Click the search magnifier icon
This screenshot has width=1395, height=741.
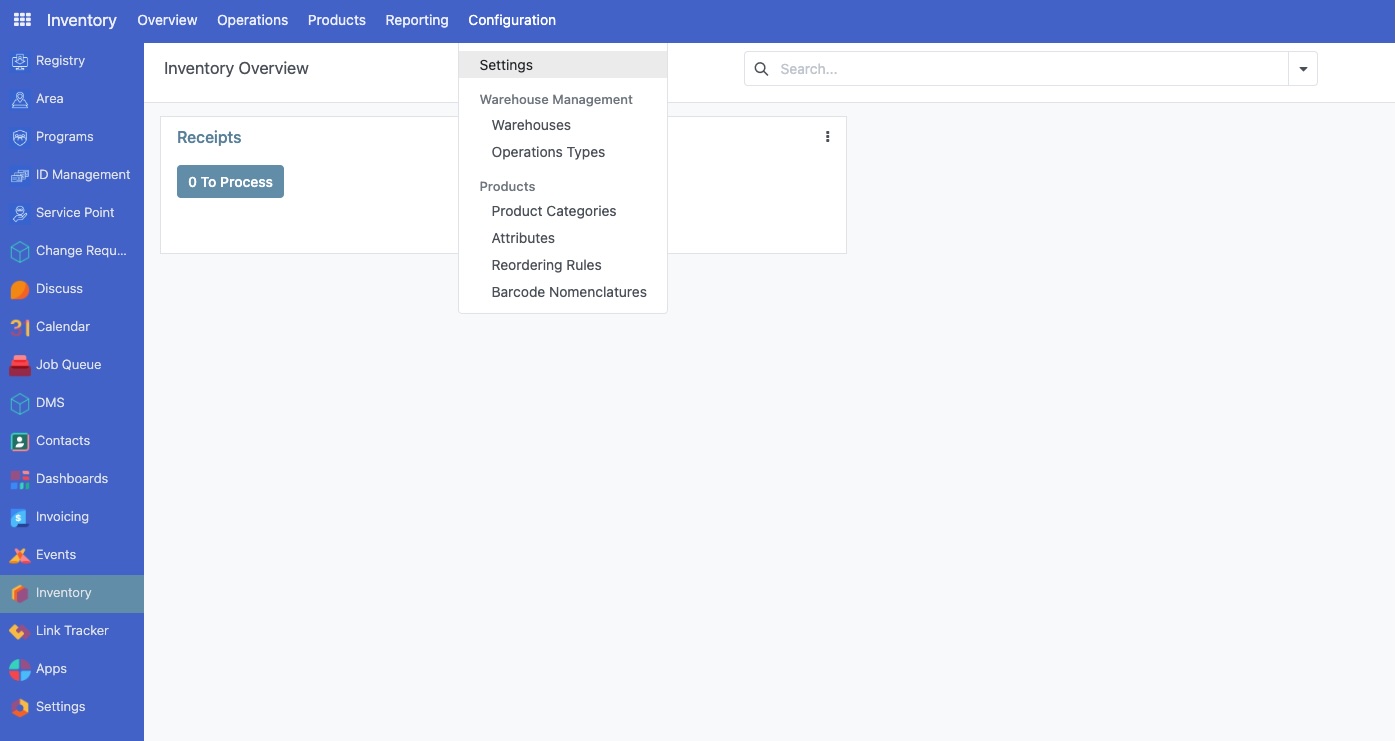[761, 69]
